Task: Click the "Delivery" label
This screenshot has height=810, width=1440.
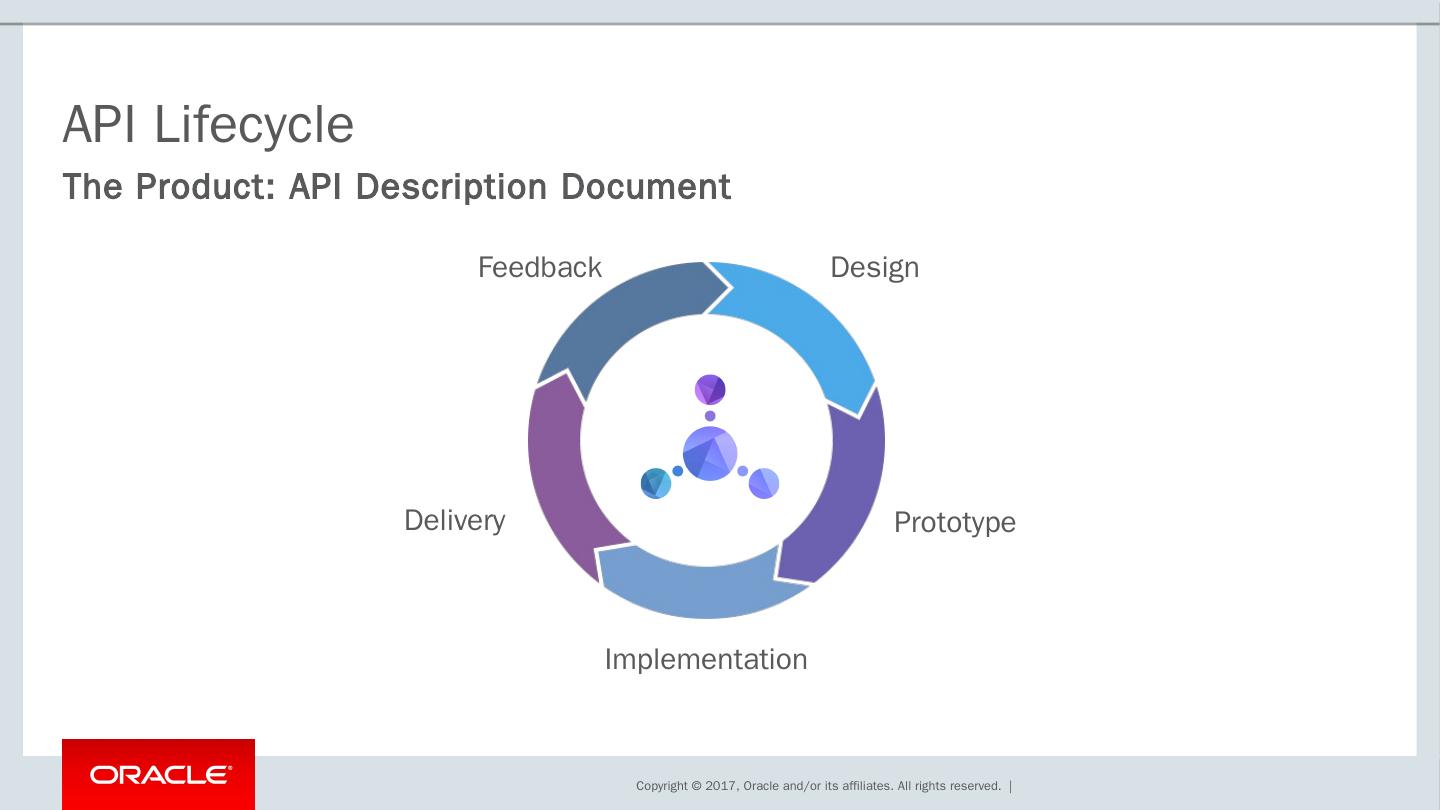Action: pos(454,520)
